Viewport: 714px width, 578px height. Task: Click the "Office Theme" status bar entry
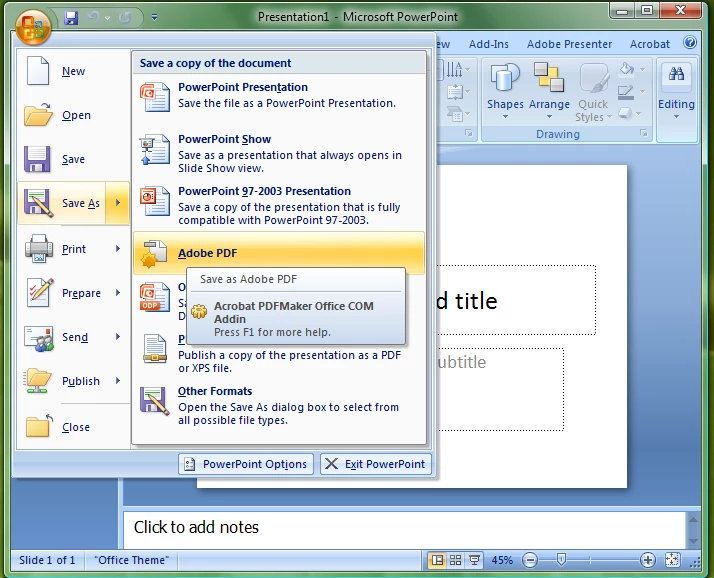tap(131, 560)
